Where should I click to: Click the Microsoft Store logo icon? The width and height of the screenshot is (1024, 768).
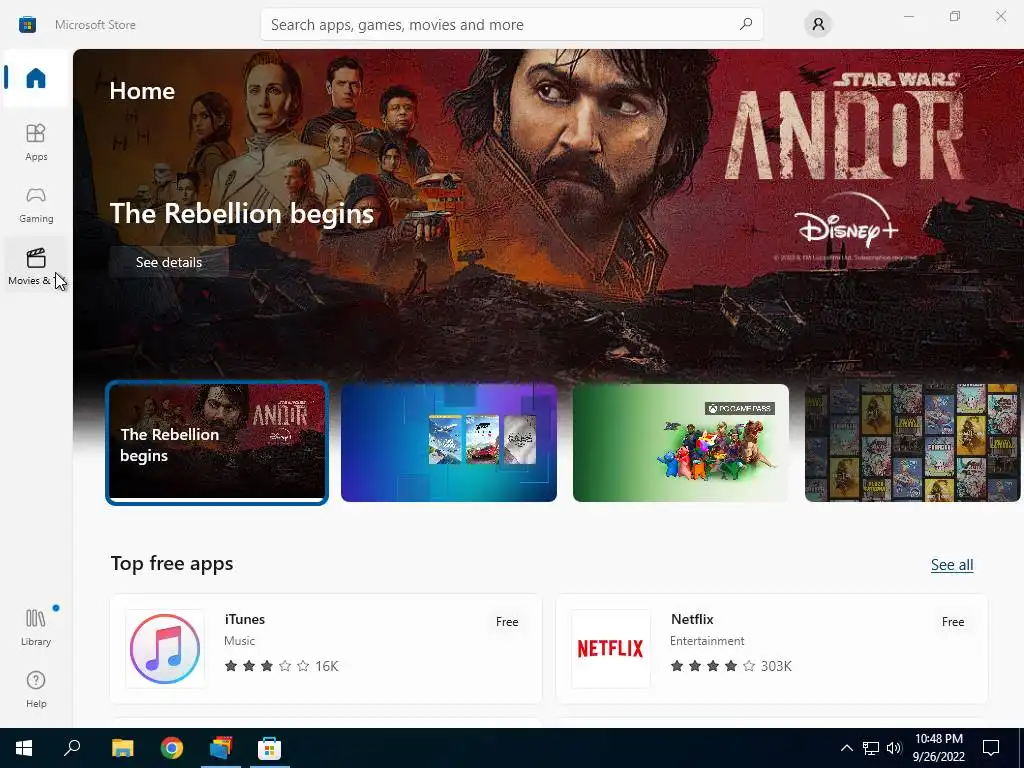pos(27,25)
